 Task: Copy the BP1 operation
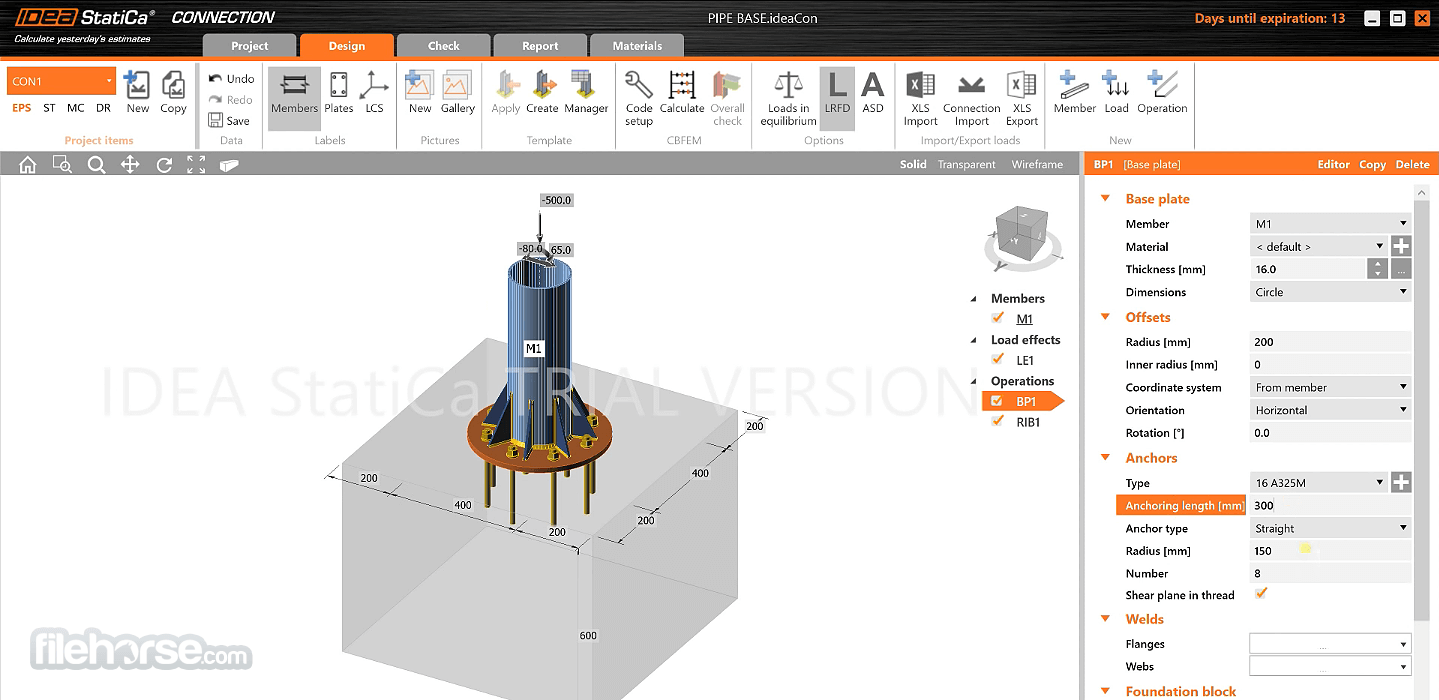click(x=1372, y=165)
